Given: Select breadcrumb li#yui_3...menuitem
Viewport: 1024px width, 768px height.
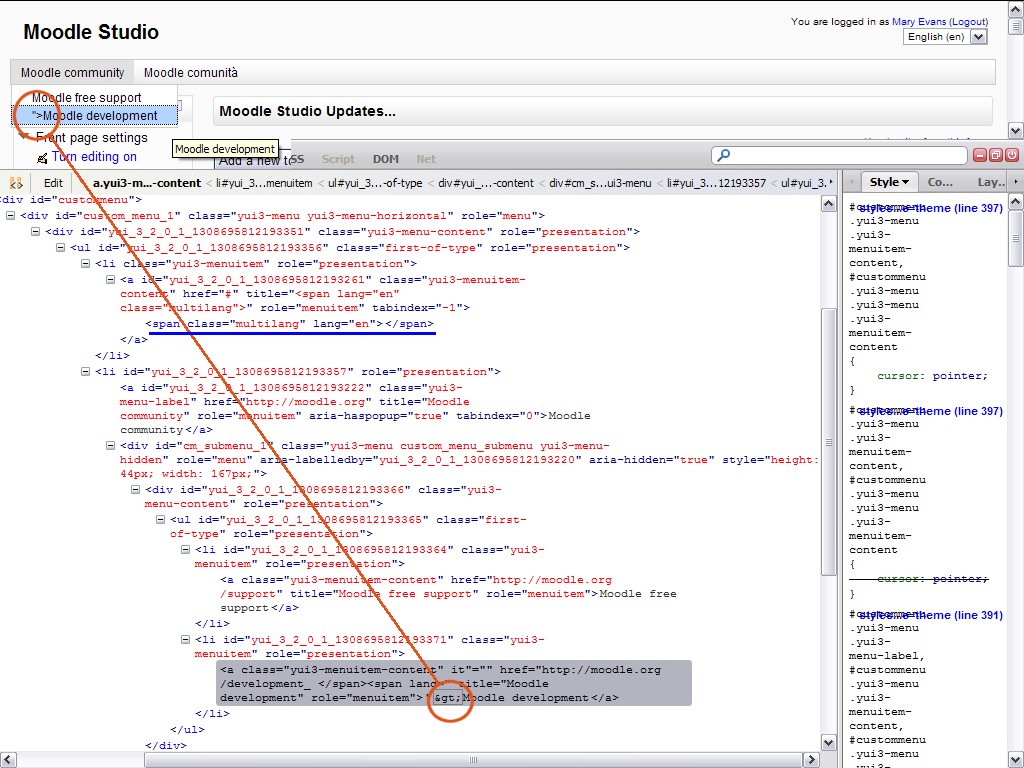Looking at the screenshot, I should 264,184.
